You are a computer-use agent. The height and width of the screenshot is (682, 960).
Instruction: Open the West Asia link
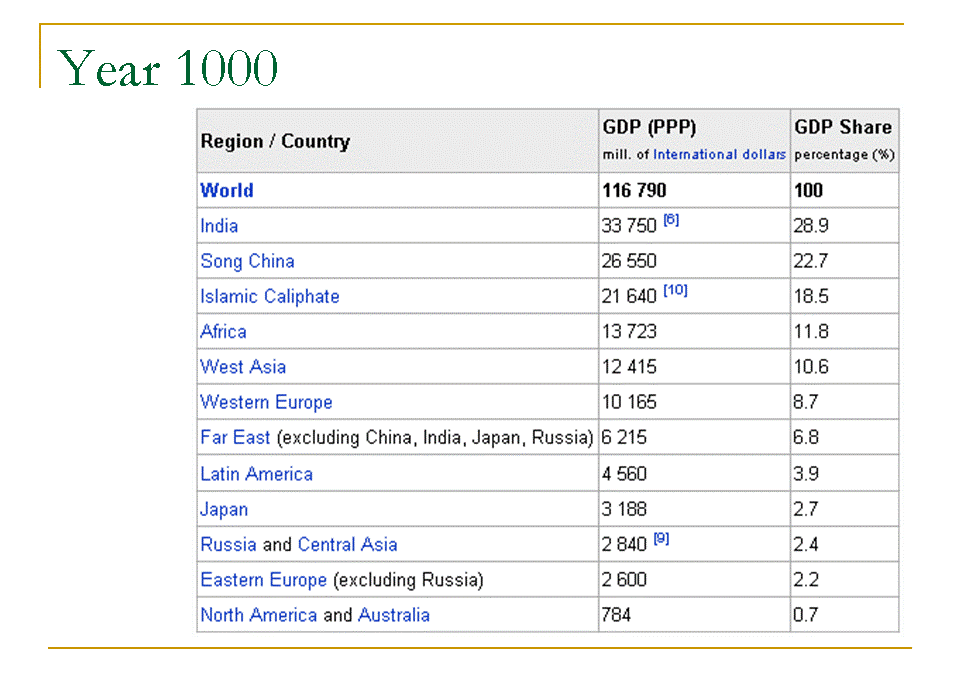pyautogui.click(x=243, y=367)
